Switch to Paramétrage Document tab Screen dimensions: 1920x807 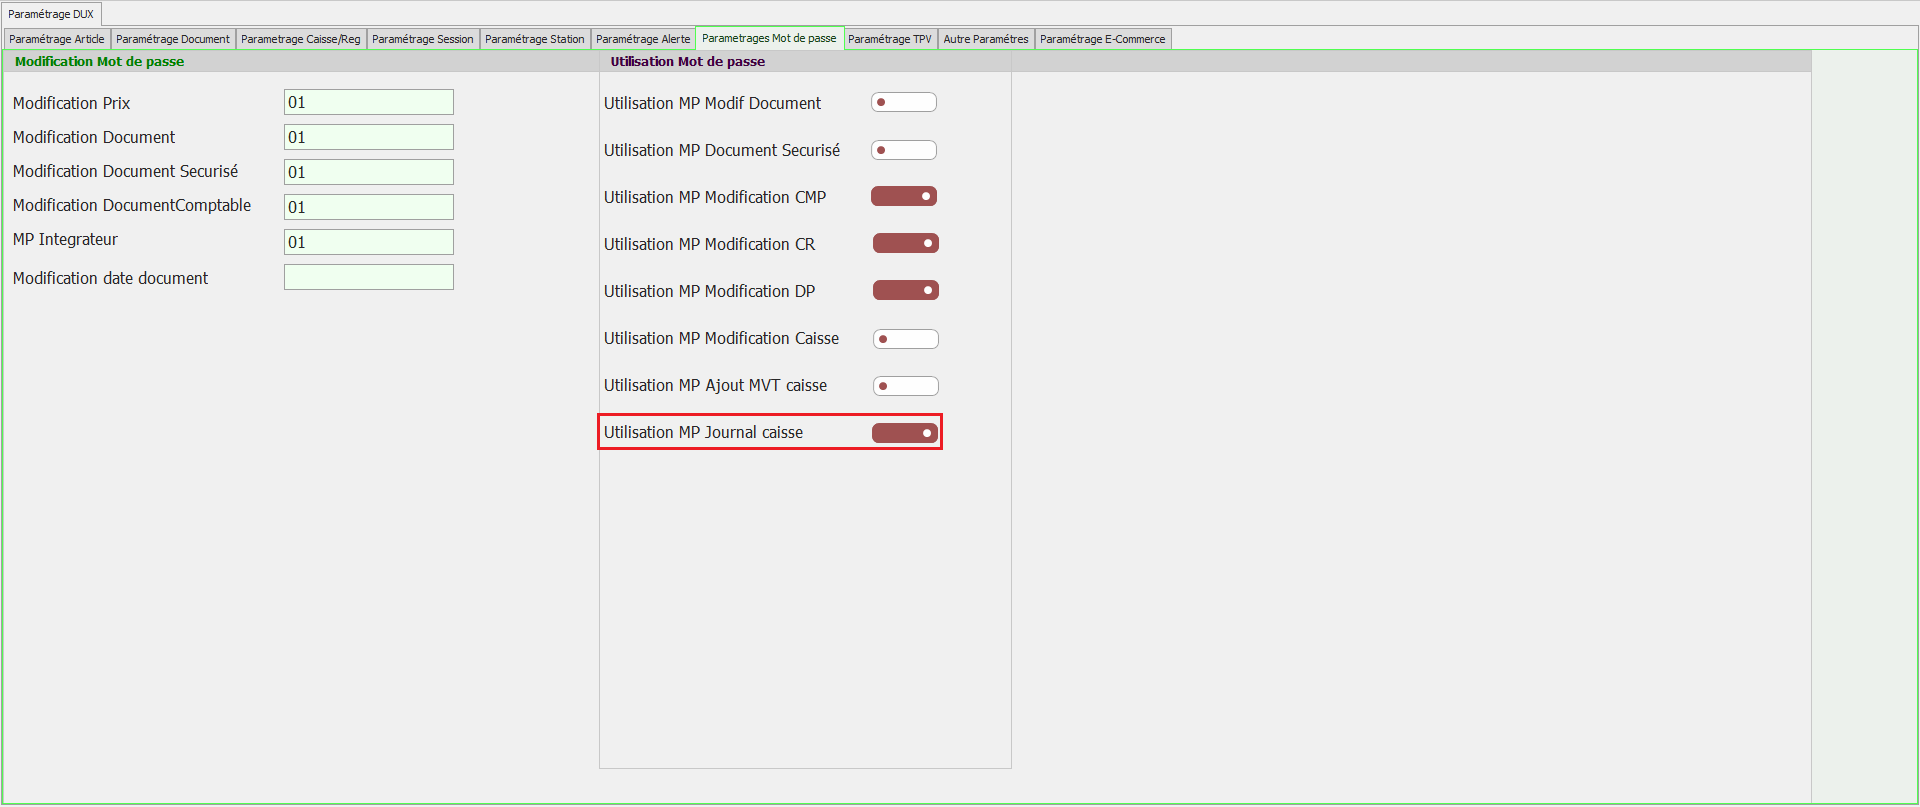pyautogui.click(x=172, y=39)
